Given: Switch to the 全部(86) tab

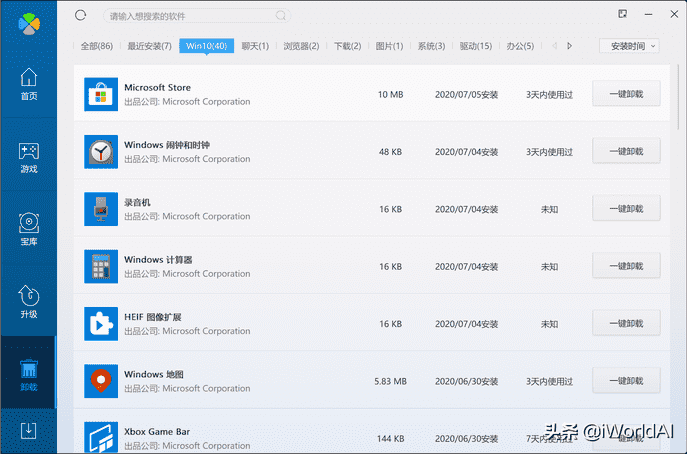Looking at the screenshot, I should (x=96, y=46).
